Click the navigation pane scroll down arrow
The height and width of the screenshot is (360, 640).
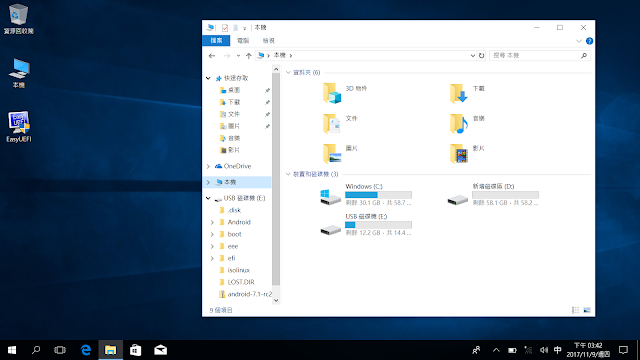(x=276, y=300)
